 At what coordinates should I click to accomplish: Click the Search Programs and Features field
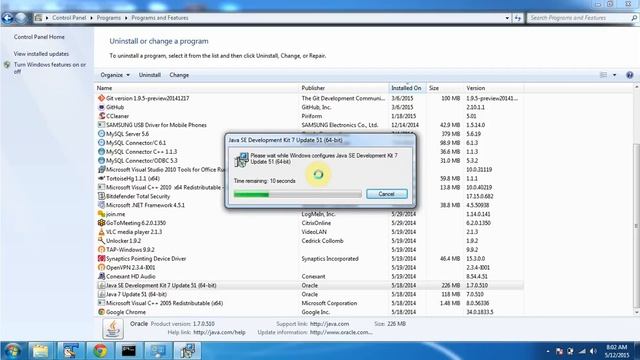pos(579,18)
